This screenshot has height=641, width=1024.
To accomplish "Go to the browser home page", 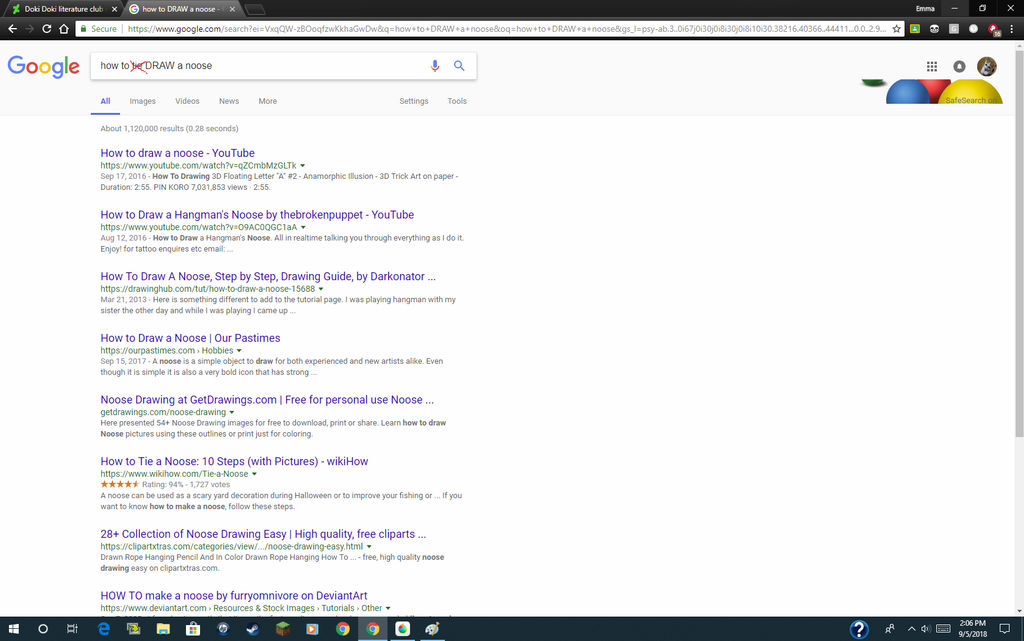I will point(63,29).
